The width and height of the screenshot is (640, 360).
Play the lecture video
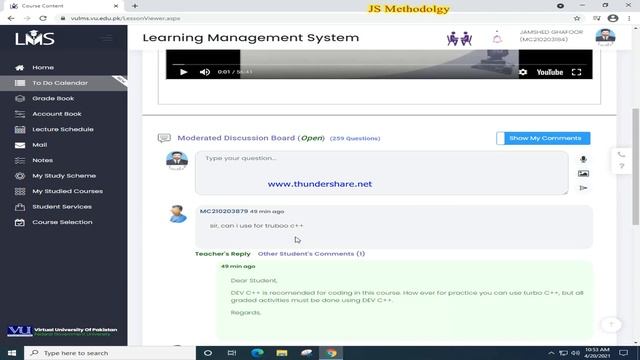tap(184, 72)
